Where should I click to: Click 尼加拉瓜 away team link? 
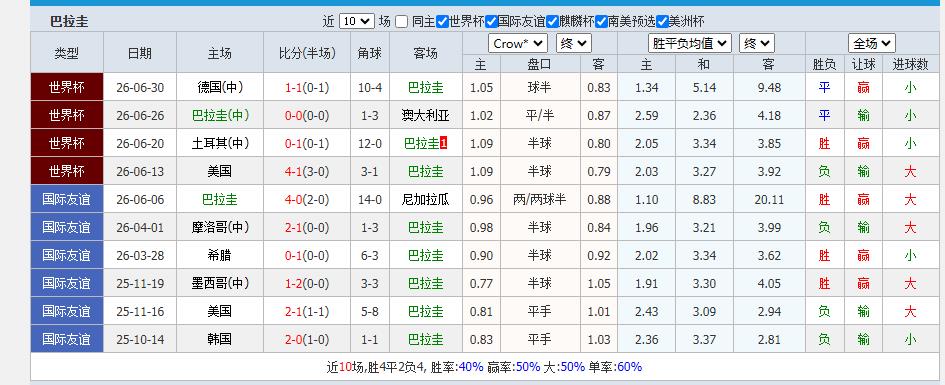pyautogui.click(x=425, y=199)
